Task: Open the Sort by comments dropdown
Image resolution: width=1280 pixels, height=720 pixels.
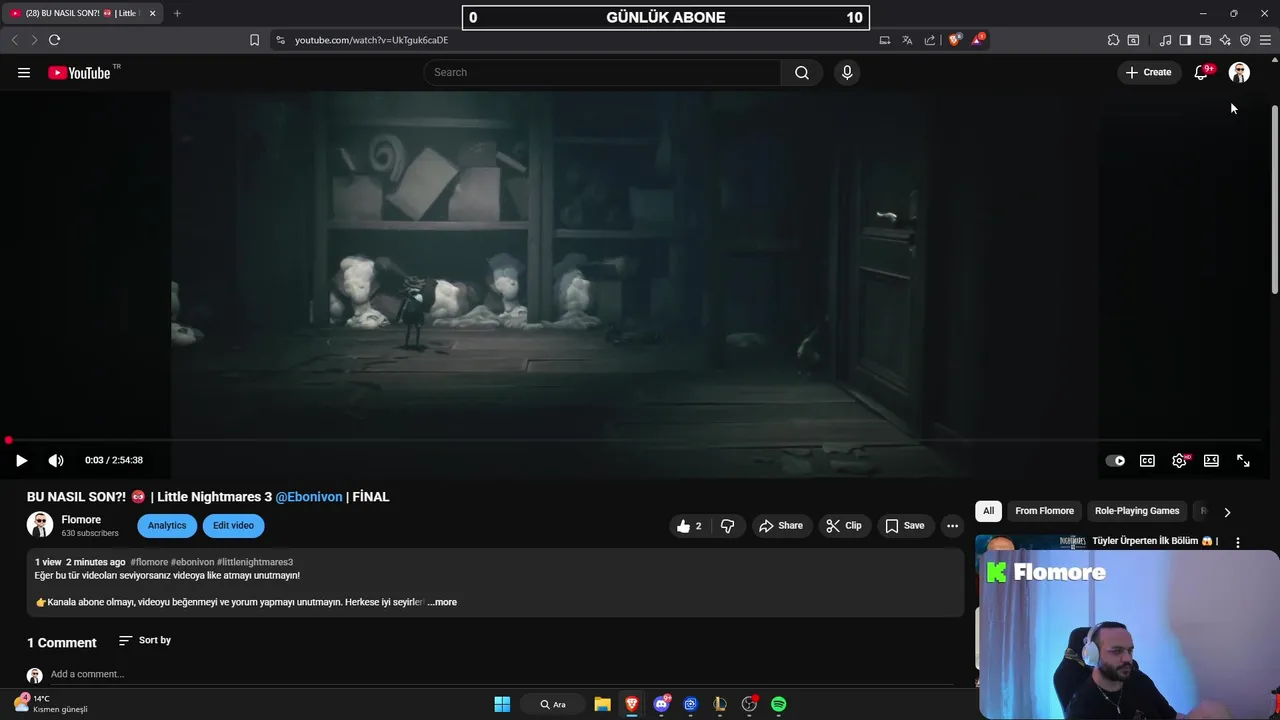Action: coord(145,640)
